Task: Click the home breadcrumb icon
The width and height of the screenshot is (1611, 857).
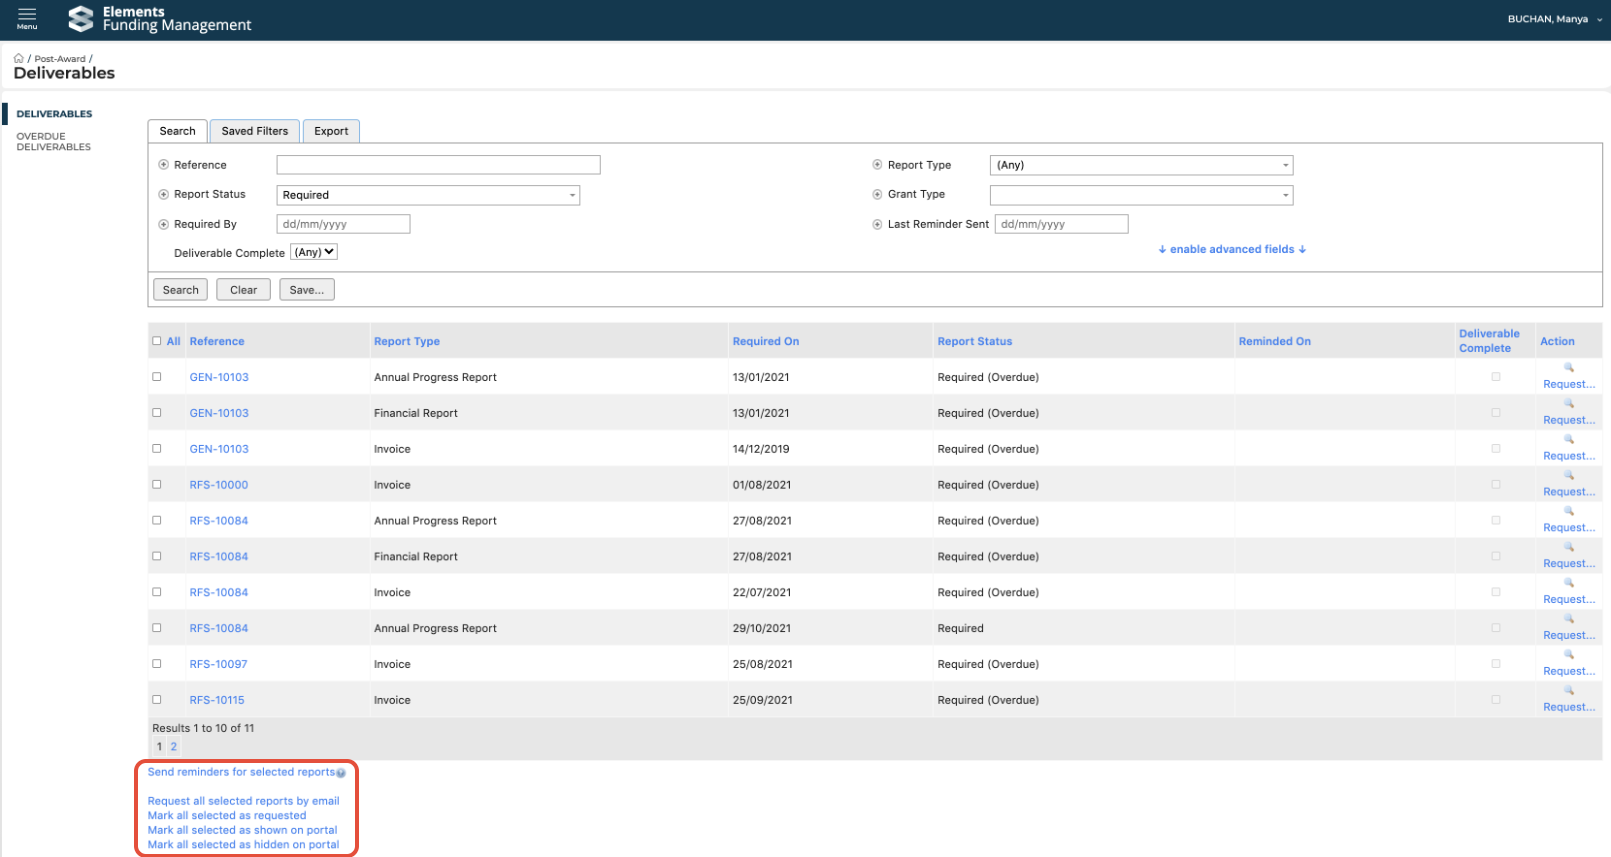Action: 19,58
